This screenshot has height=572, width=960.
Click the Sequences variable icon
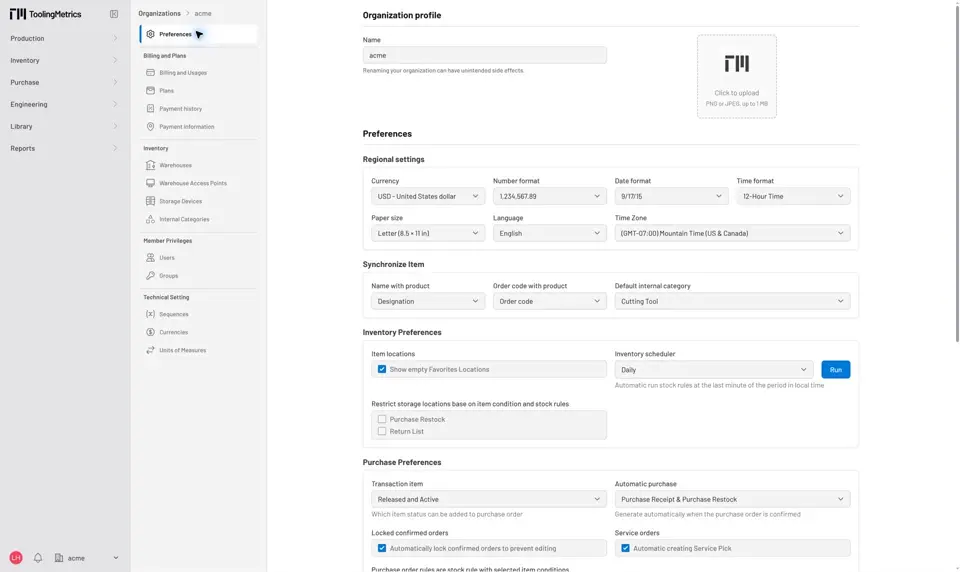click(x=151, y=314)
